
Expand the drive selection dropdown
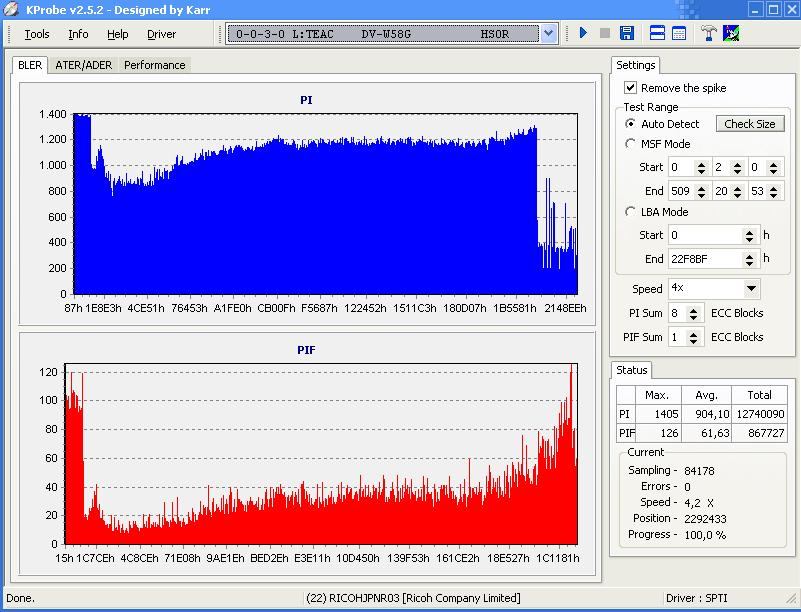(x=548, y=34)
